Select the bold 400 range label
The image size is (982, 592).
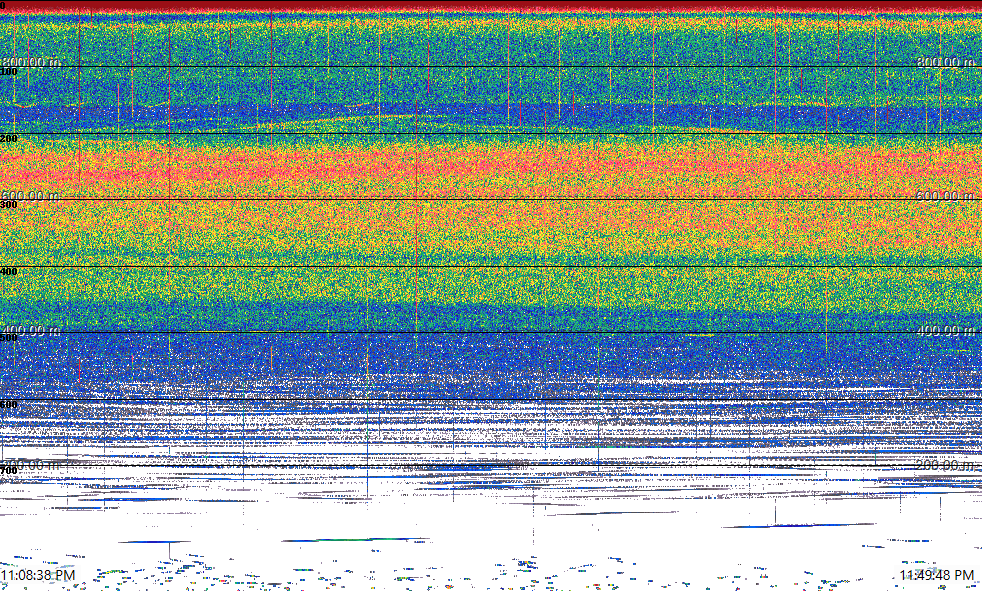[9, 271]
